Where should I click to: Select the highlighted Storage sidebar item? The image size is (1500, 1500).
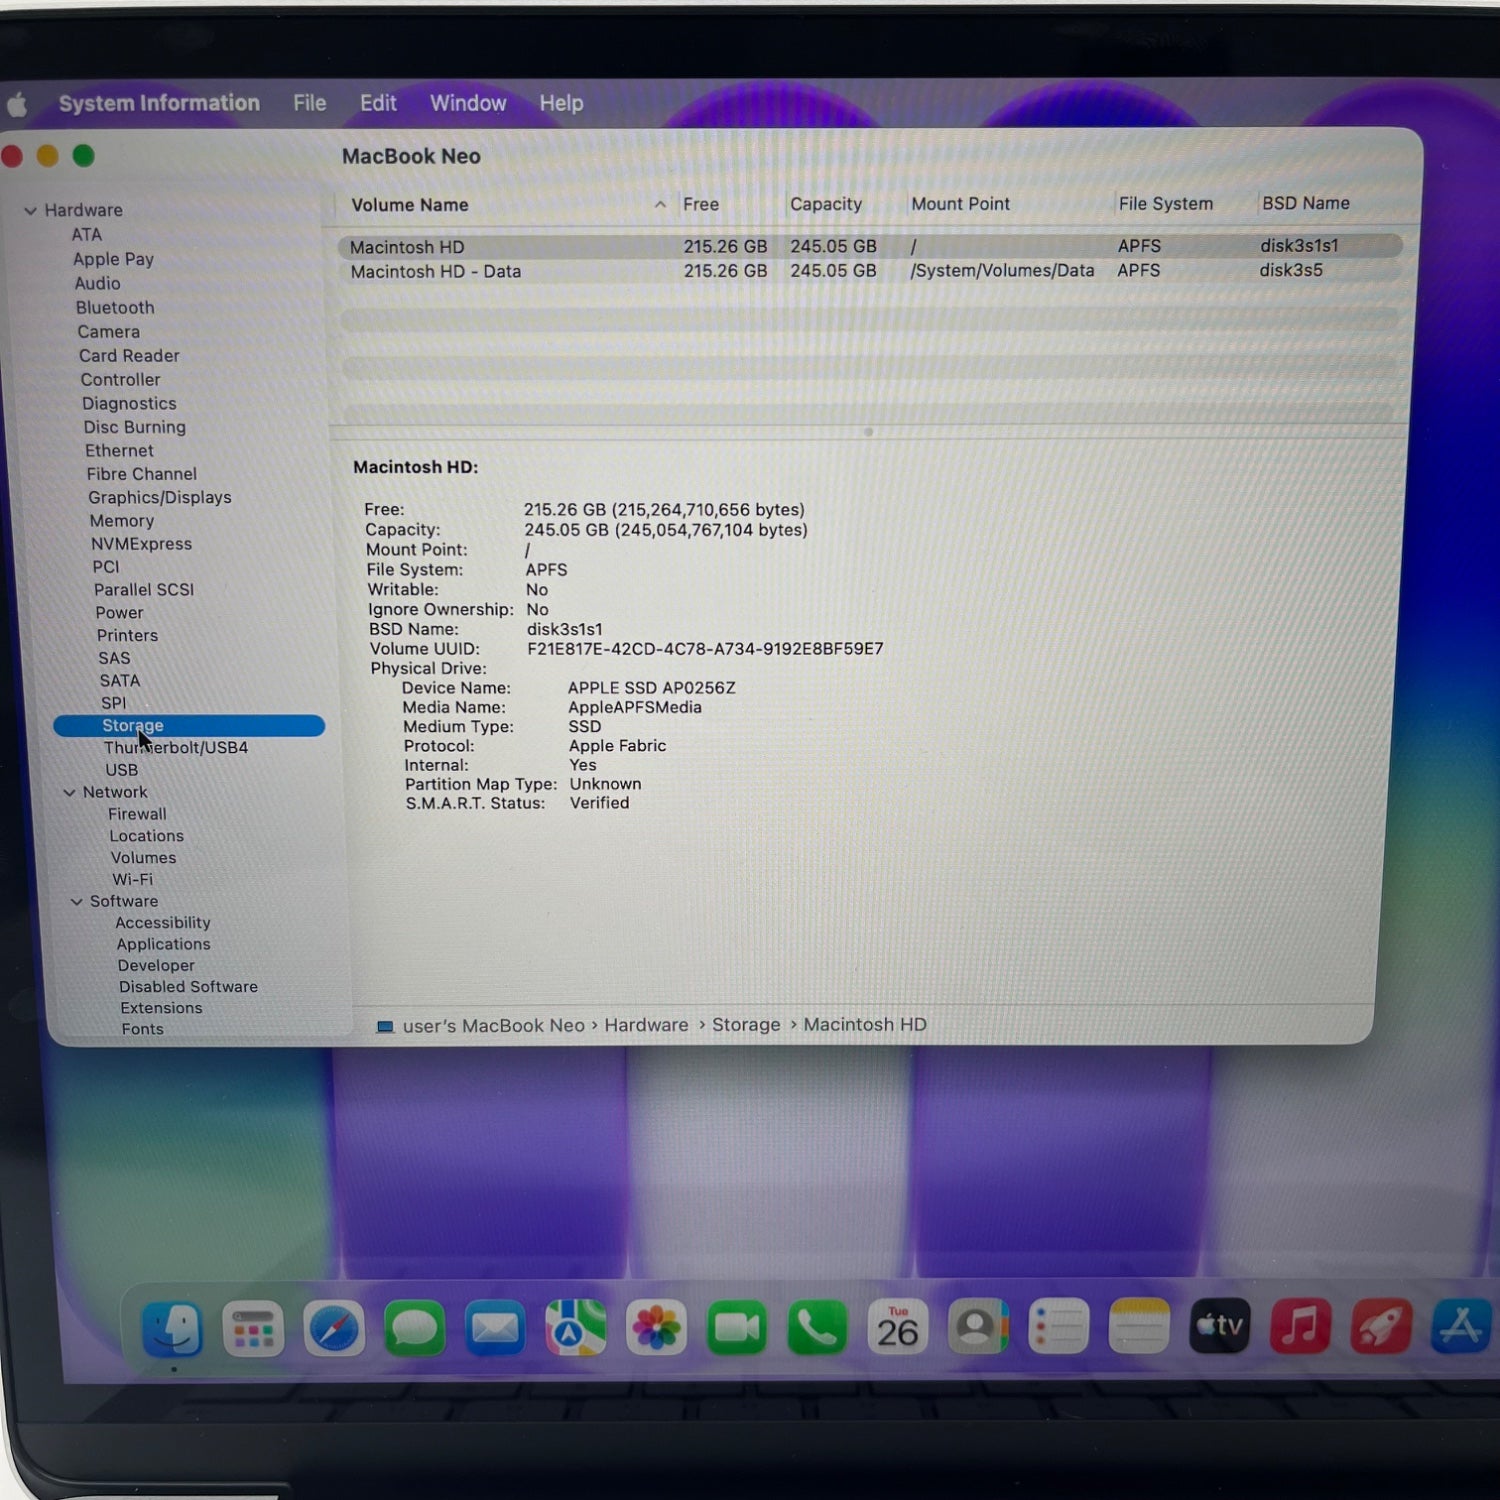pyautogui.click(x=189, y=726)
